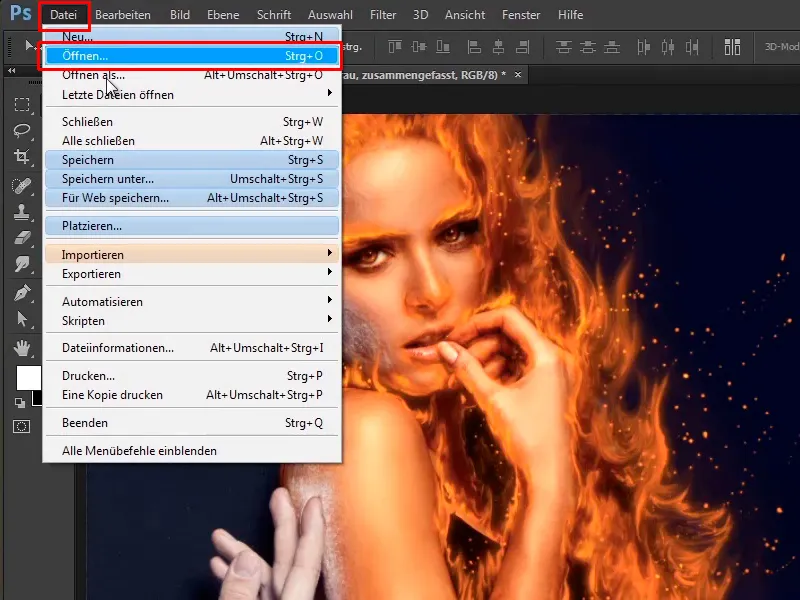Align vertical centers in options bar
The height and width of the screenshot is (600, 800).
419,47
